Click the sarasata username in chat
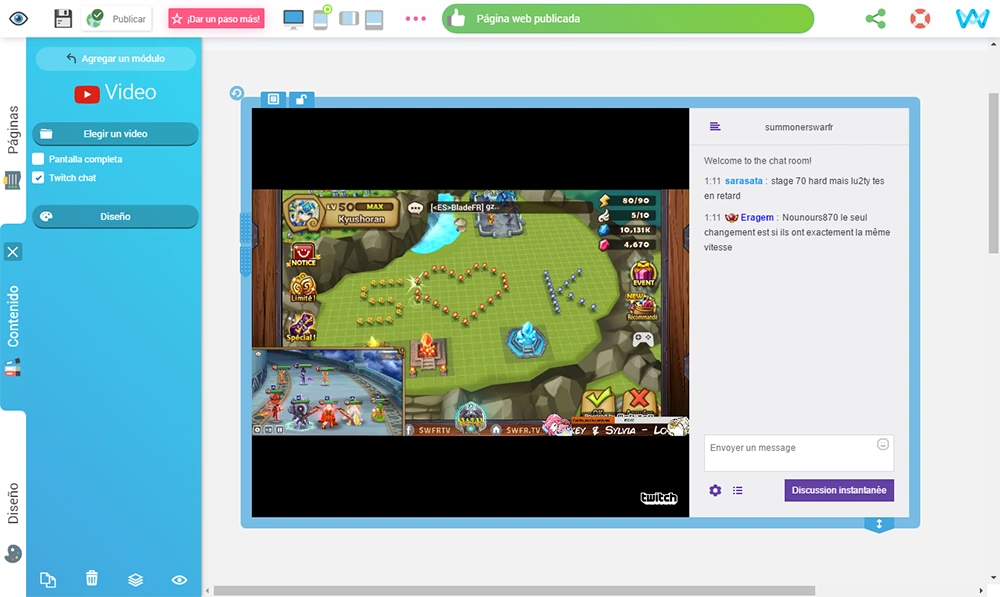Image resolution: width=1000 pixels, height=597 pixels. click(744, 181)
